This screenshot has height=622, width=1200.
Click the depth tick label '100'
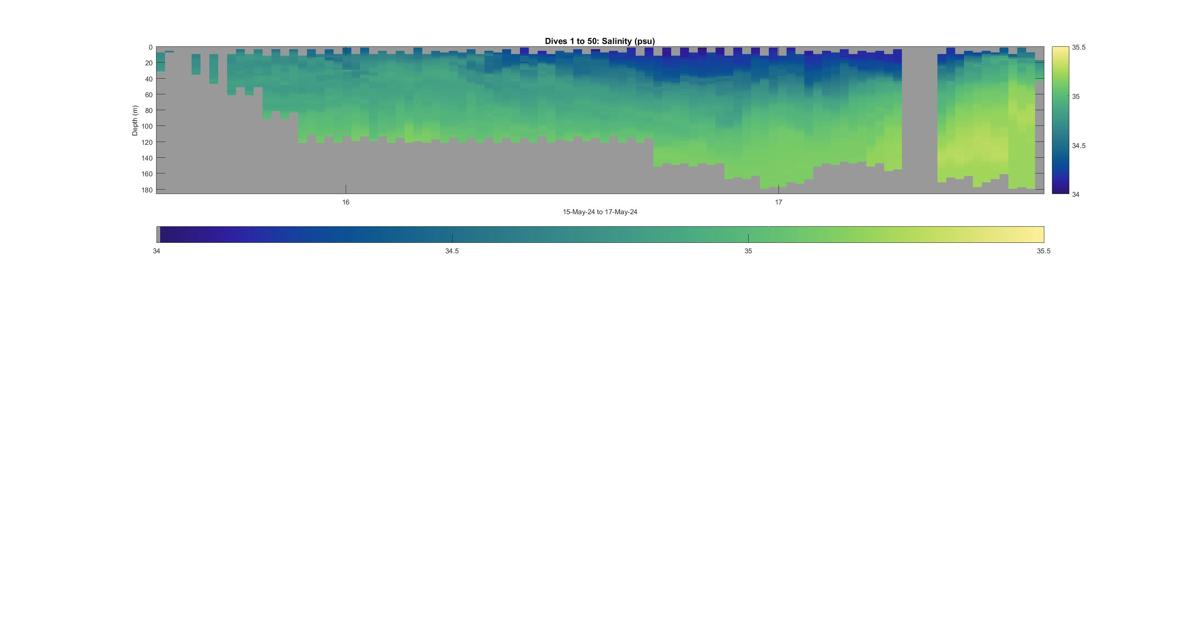tap(146, 126)
